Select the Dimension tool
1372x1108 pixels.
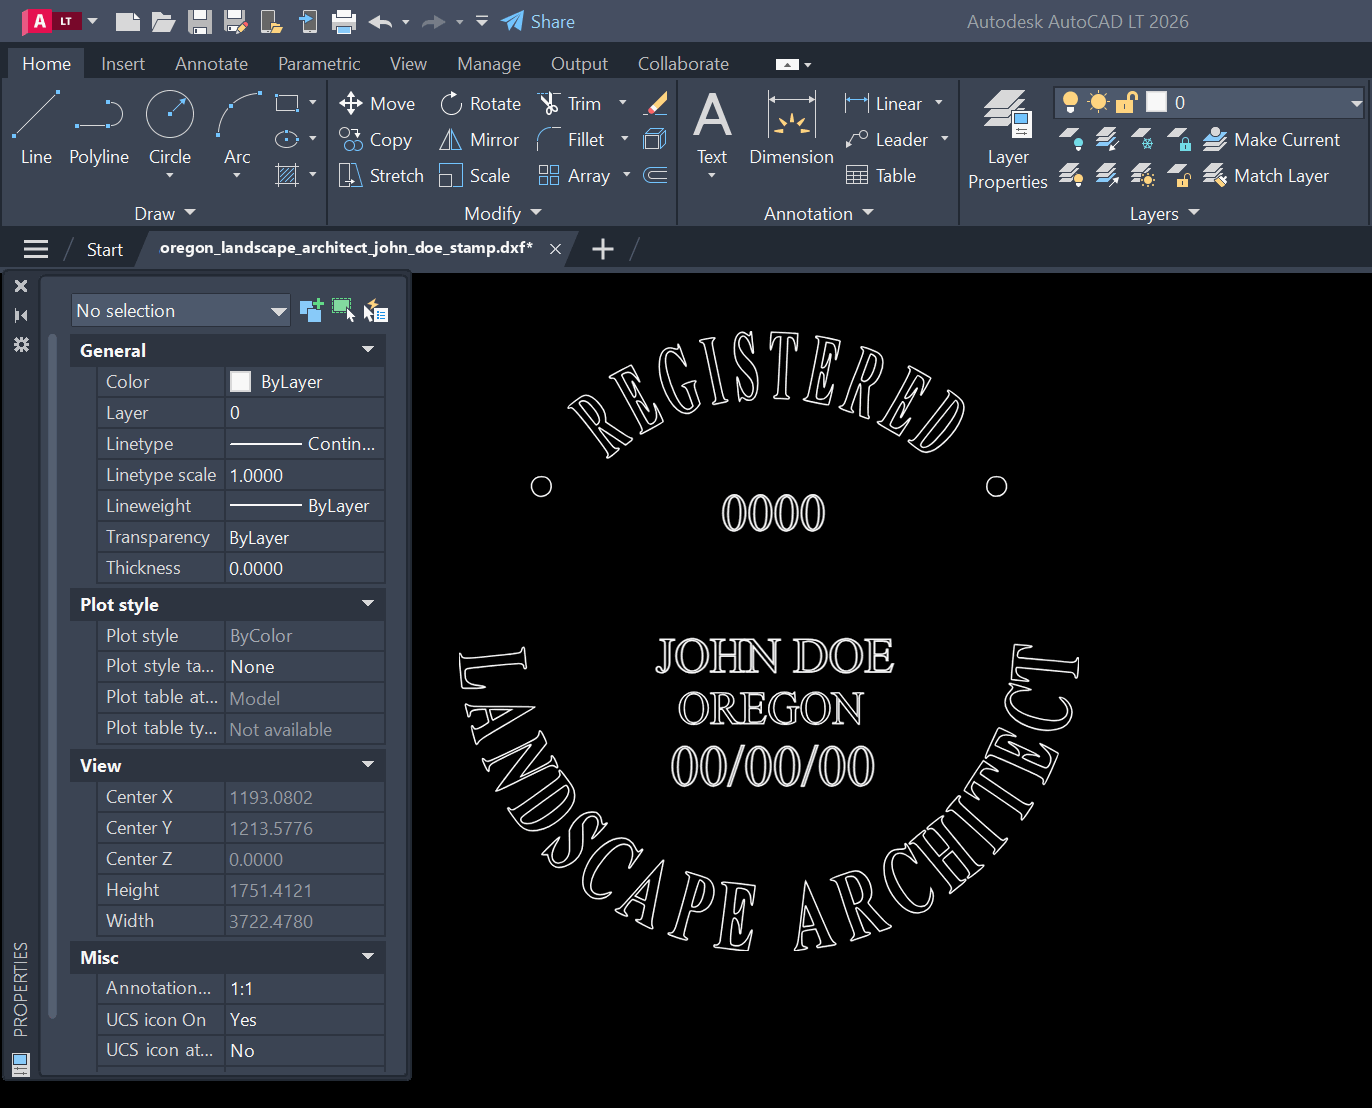tap(791, 128)
